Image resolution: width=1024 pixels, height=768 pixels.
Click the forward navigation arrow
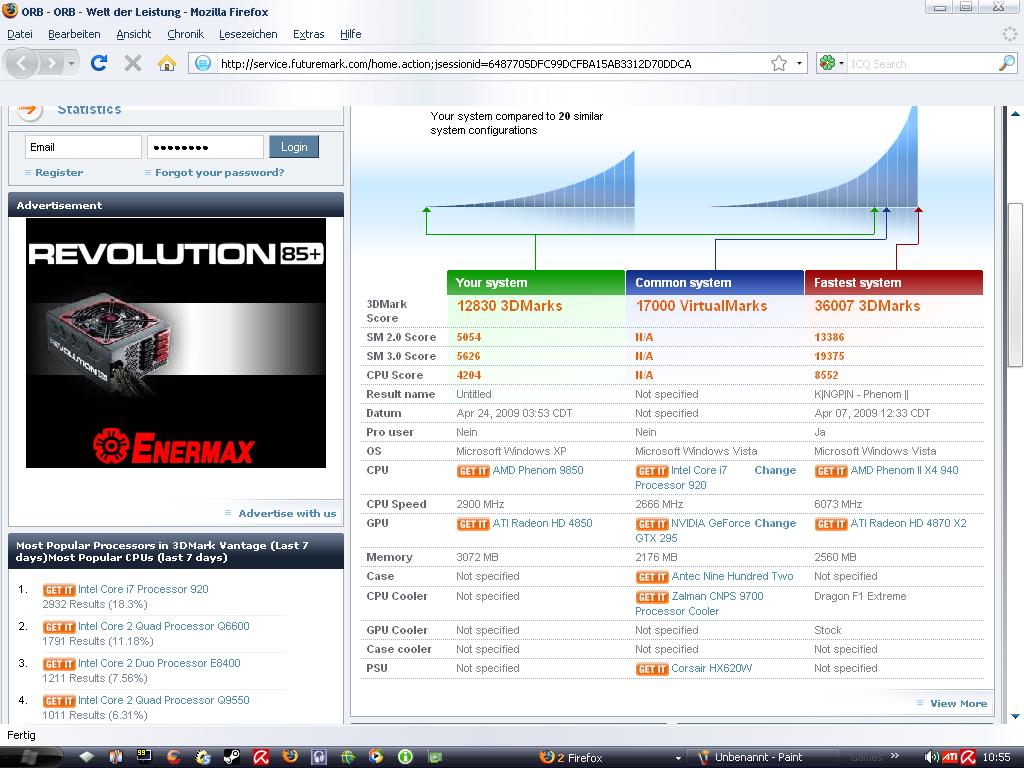click(50, 63)
